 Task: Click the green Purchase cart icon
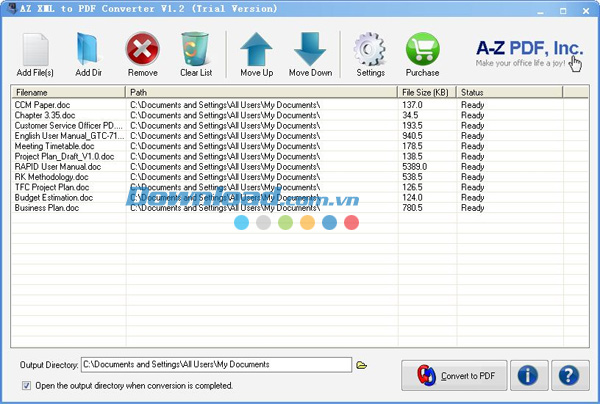point(422,49)
